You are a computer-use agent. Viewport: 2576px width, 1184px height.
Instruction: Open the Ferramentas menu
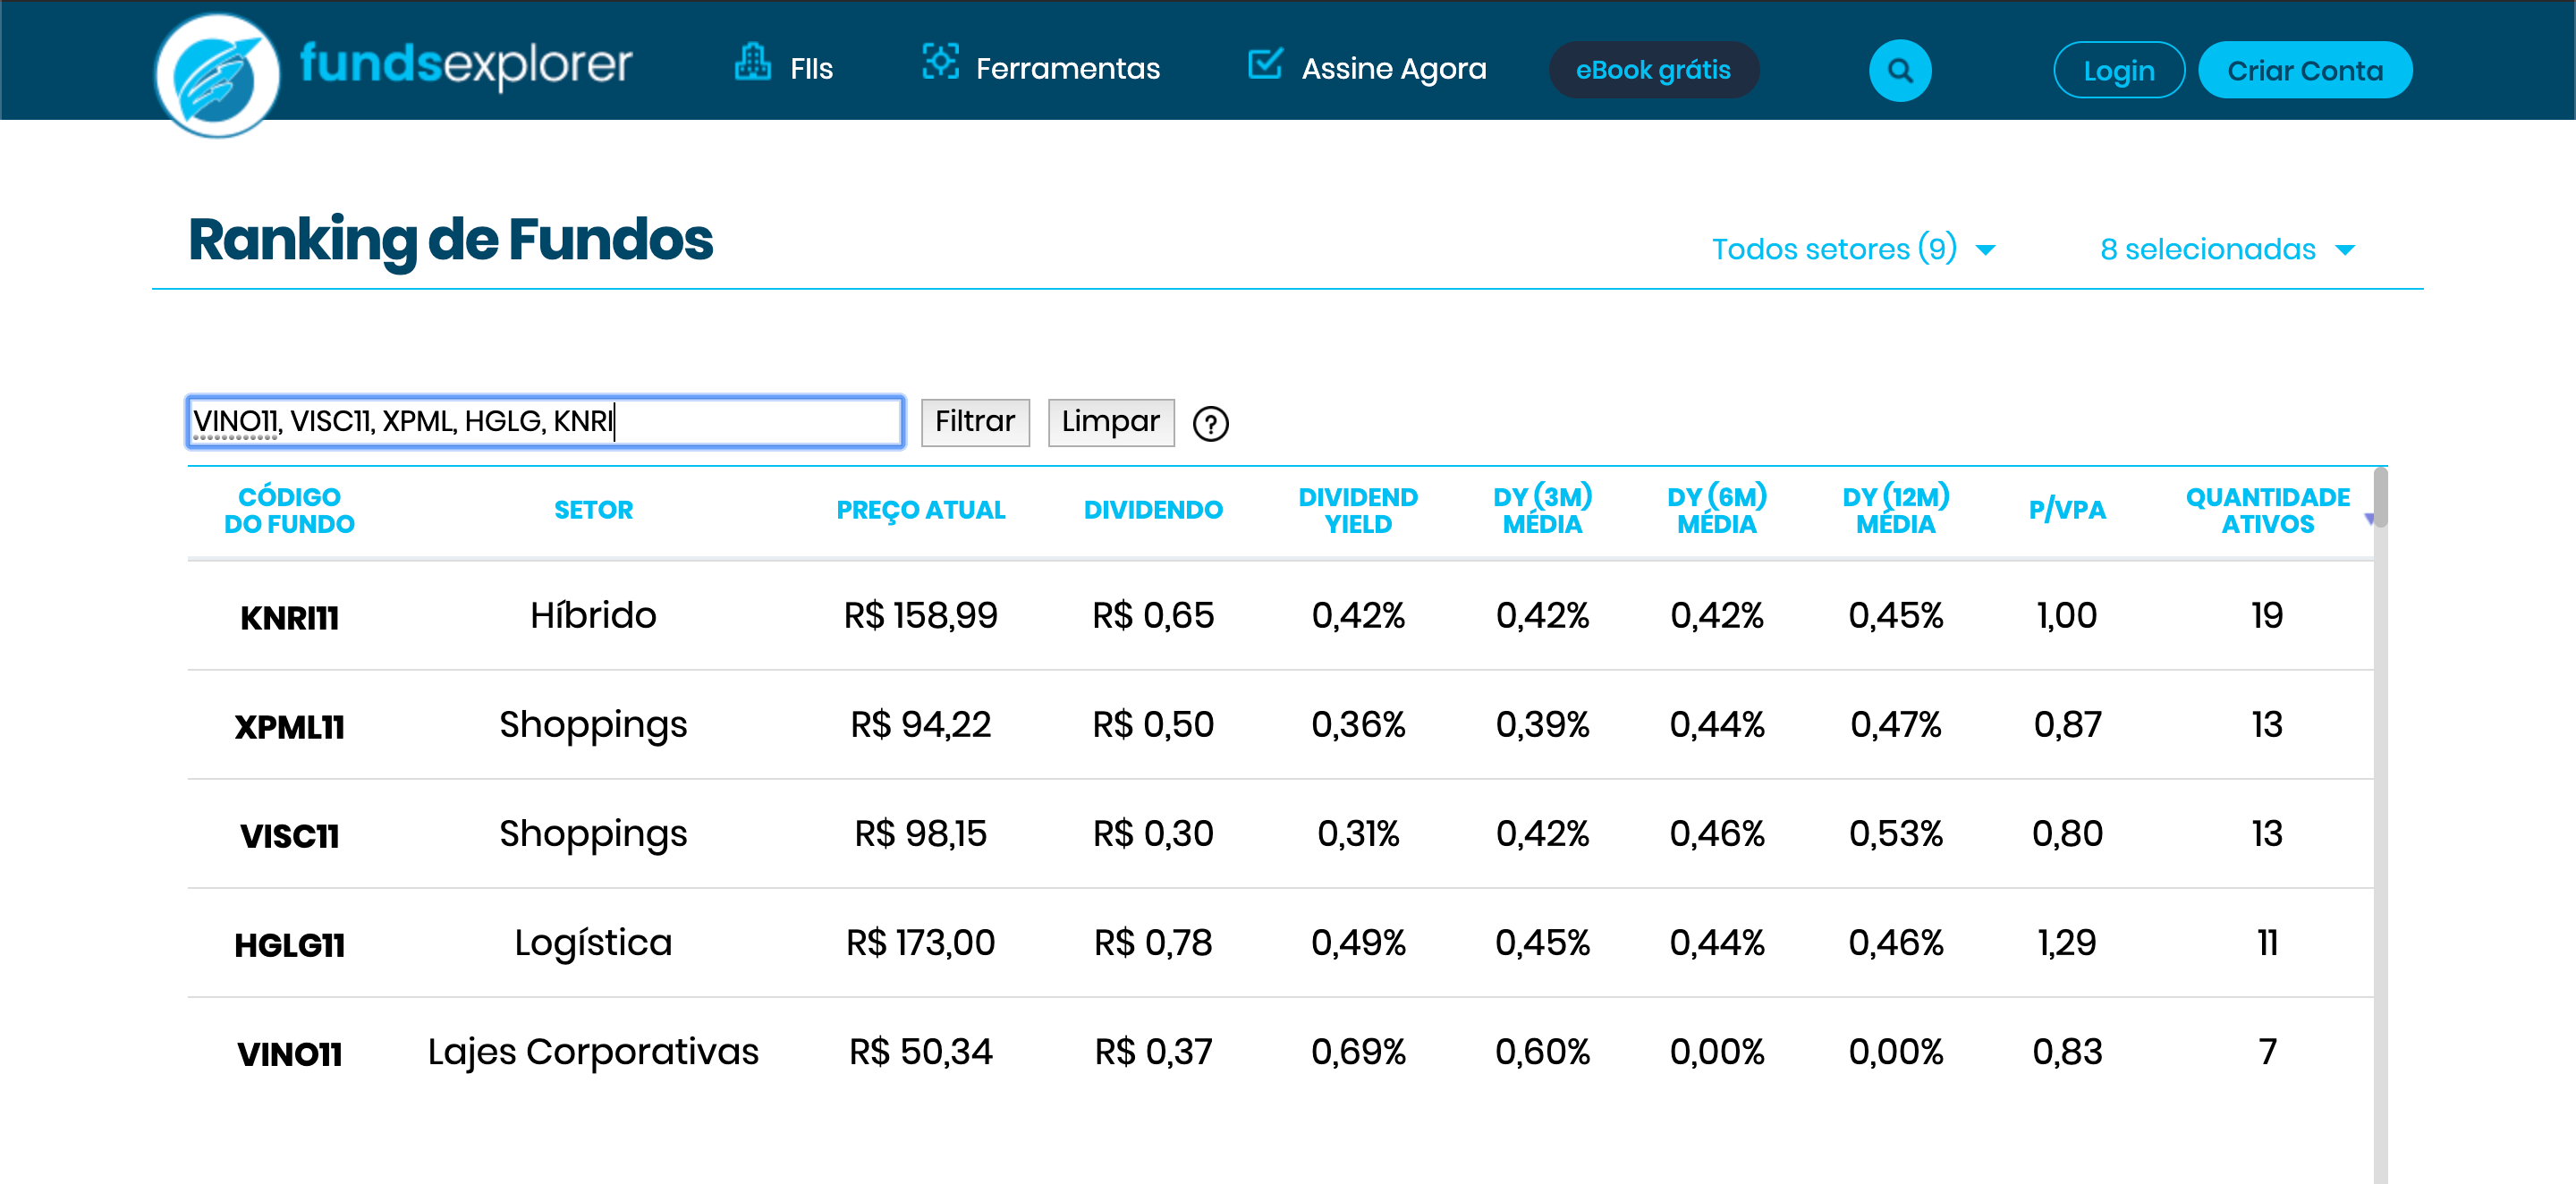click(1067, 69)
